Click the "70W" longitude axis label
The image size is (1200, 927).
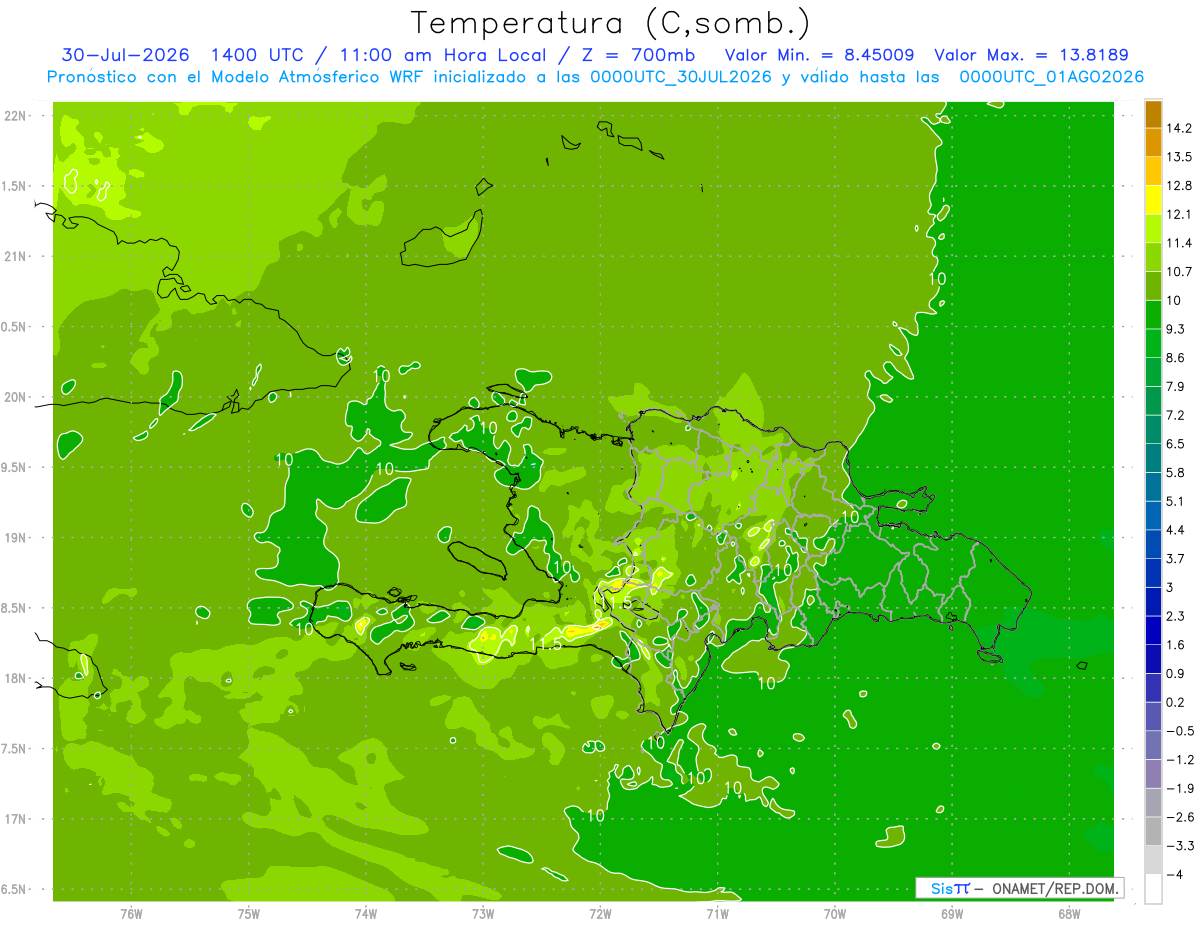835,915
